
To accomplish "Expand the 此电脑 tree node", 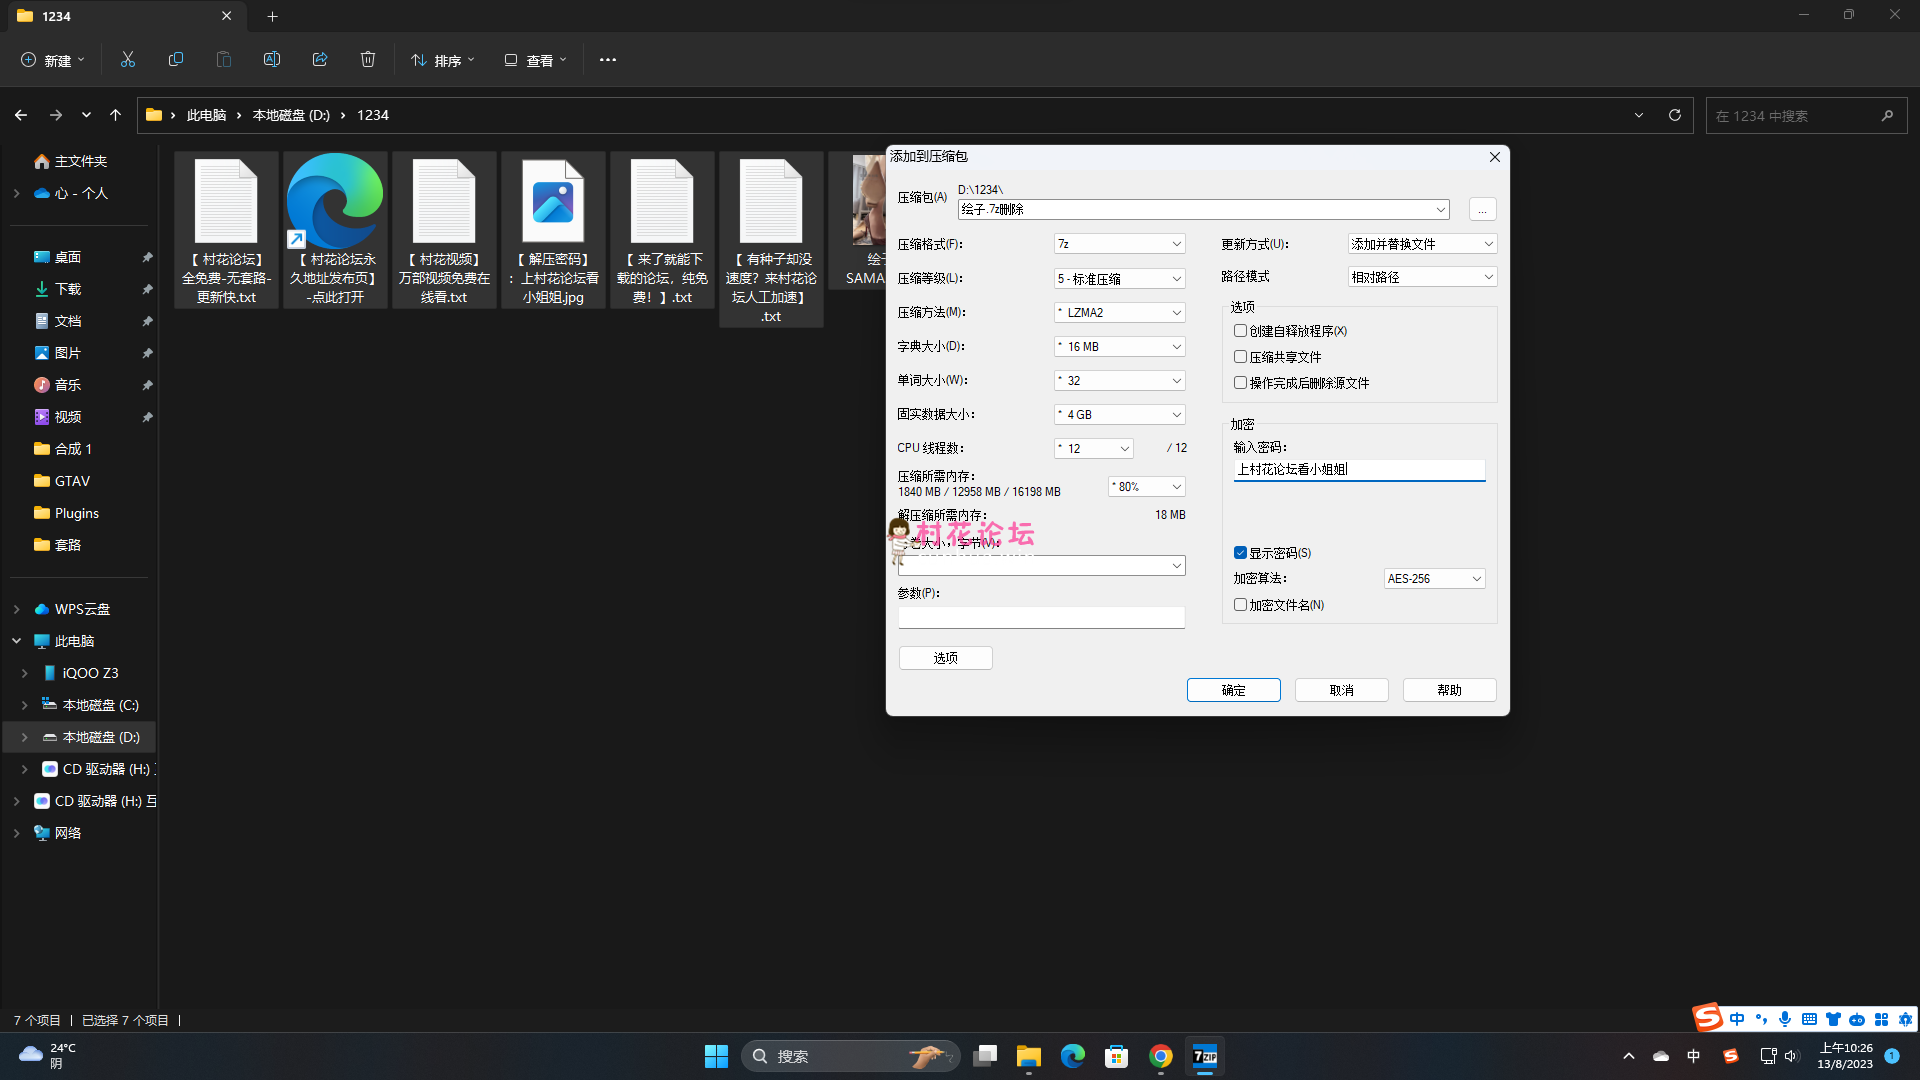I will click(17, 641).
